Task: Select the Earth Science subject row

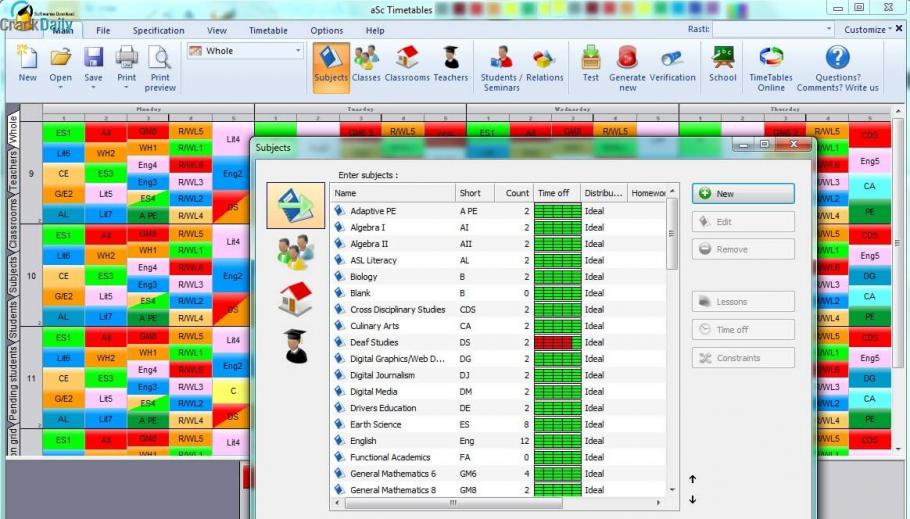Action: point(499,424)
